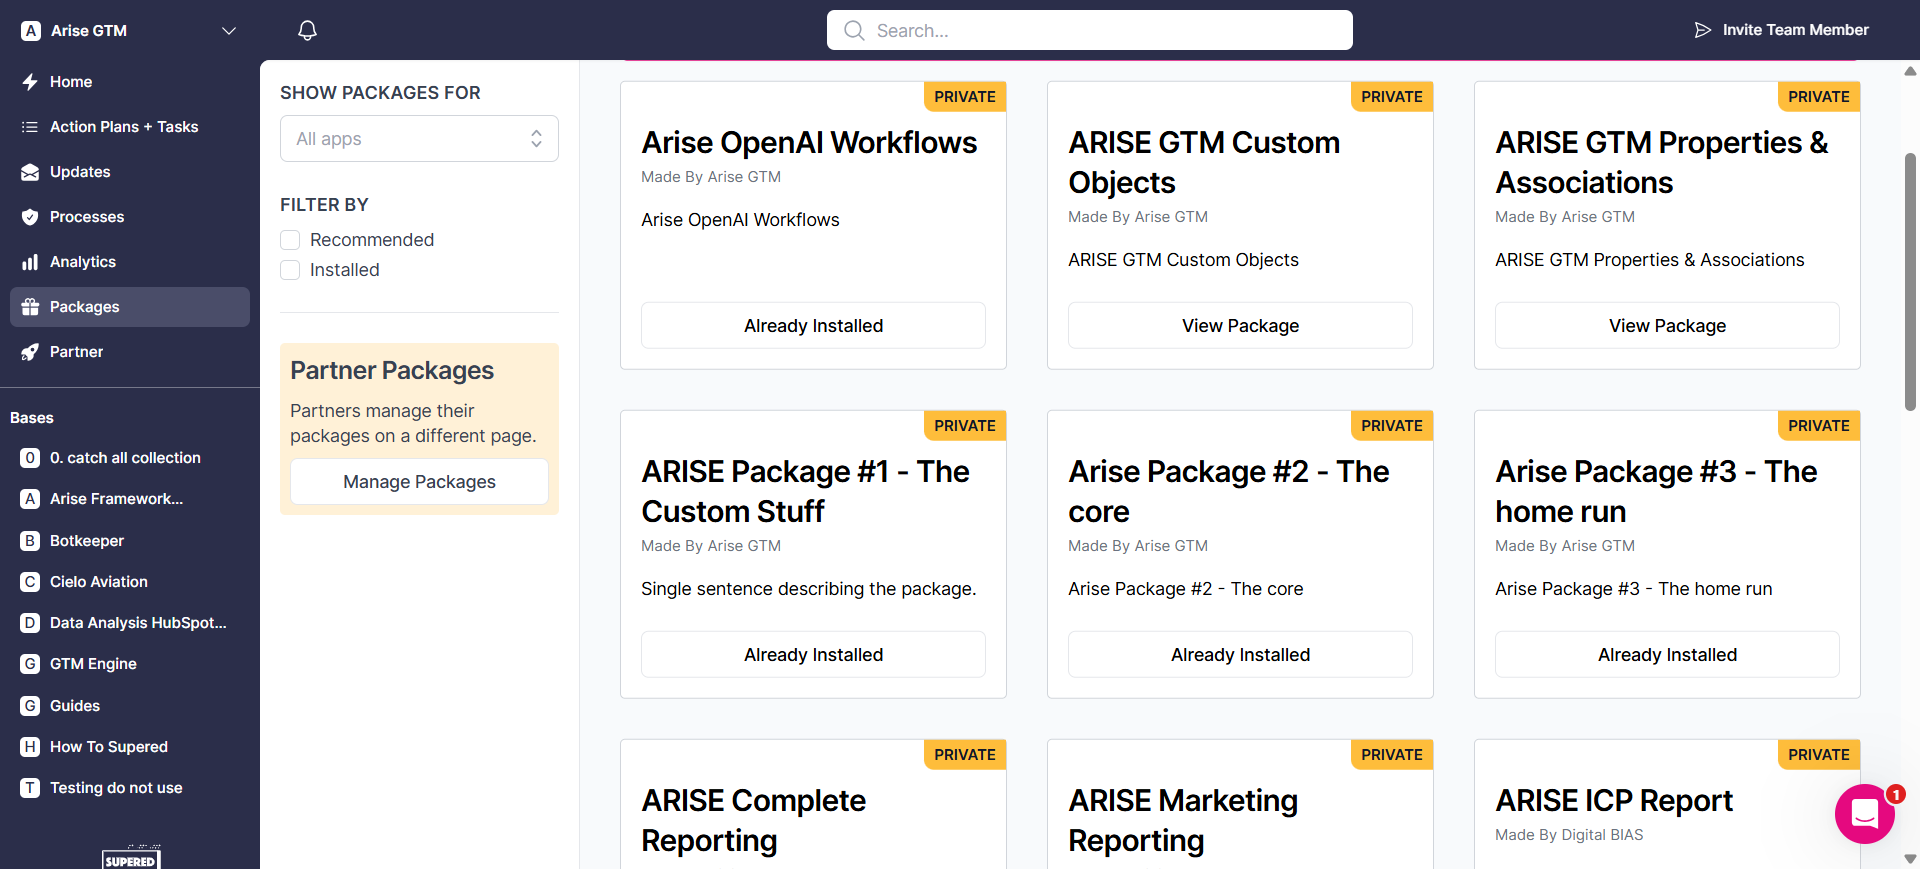Click the Updates inbox icon
Image resolution: width=1920 pixels, height=869 pixels.
coord(30,172)
